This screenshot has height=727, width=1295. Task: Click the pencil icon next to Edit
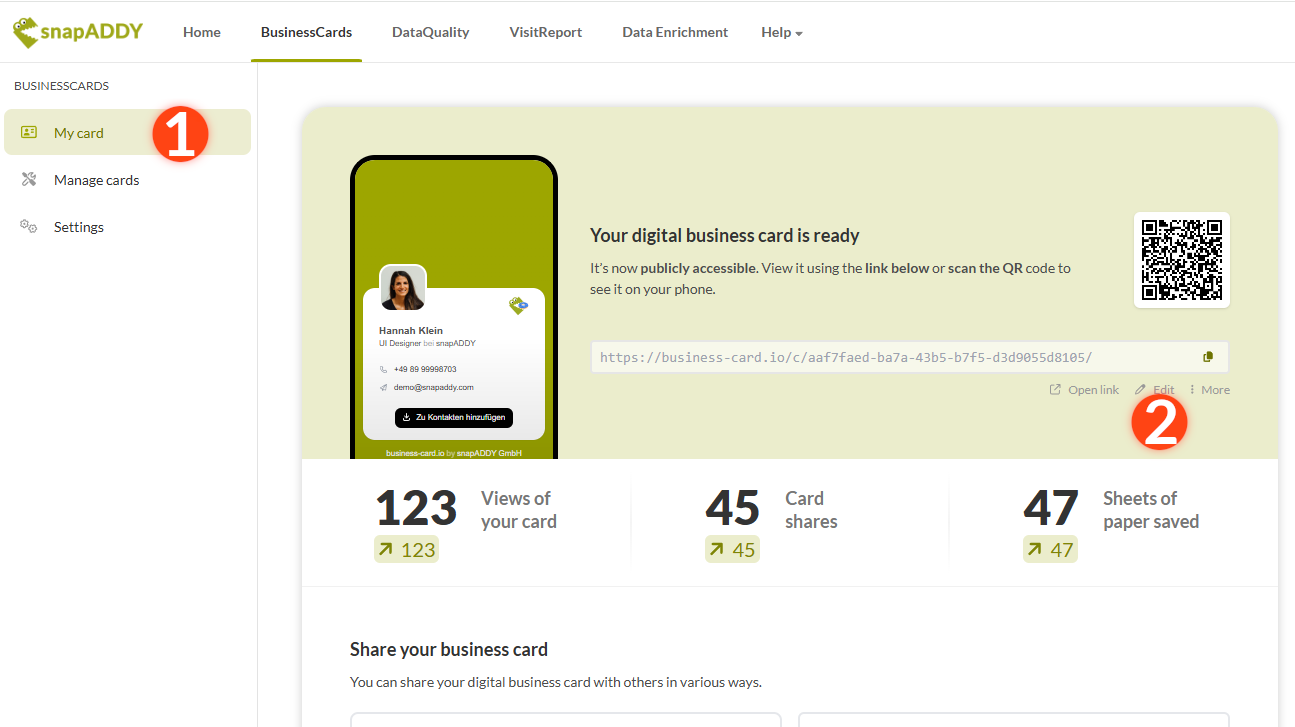pyautogui.click(x=1140, y=389)
